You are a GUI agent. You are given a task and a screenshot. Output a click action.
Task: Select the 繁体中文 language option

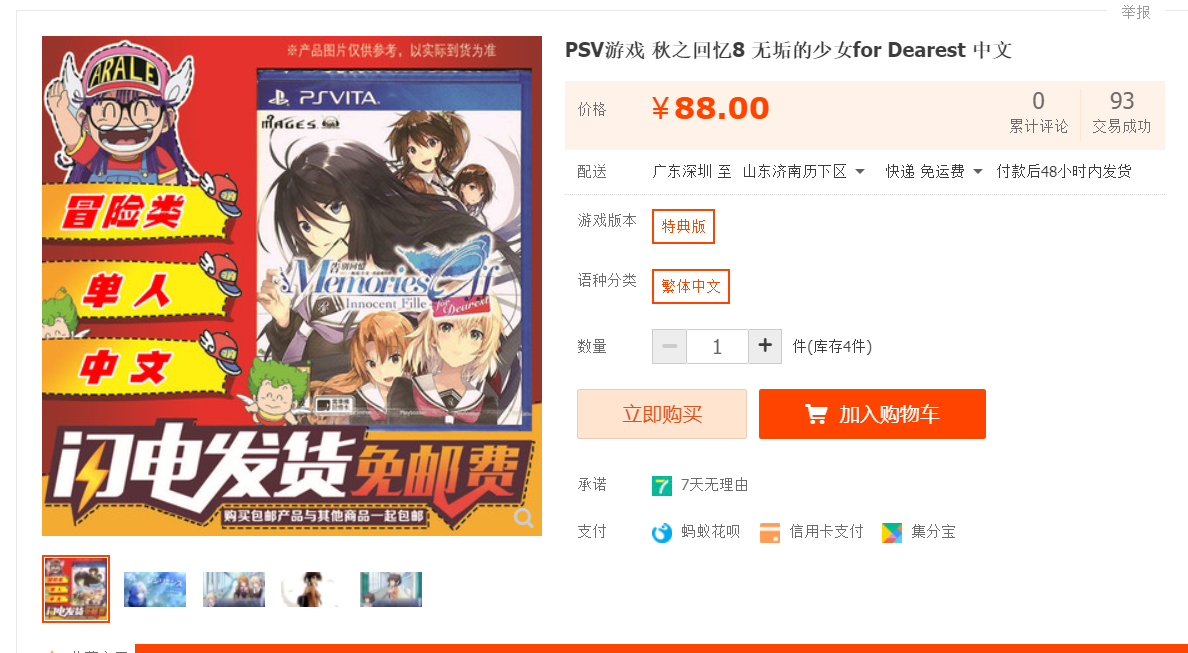pyautogui.click(x=691, y=286)
